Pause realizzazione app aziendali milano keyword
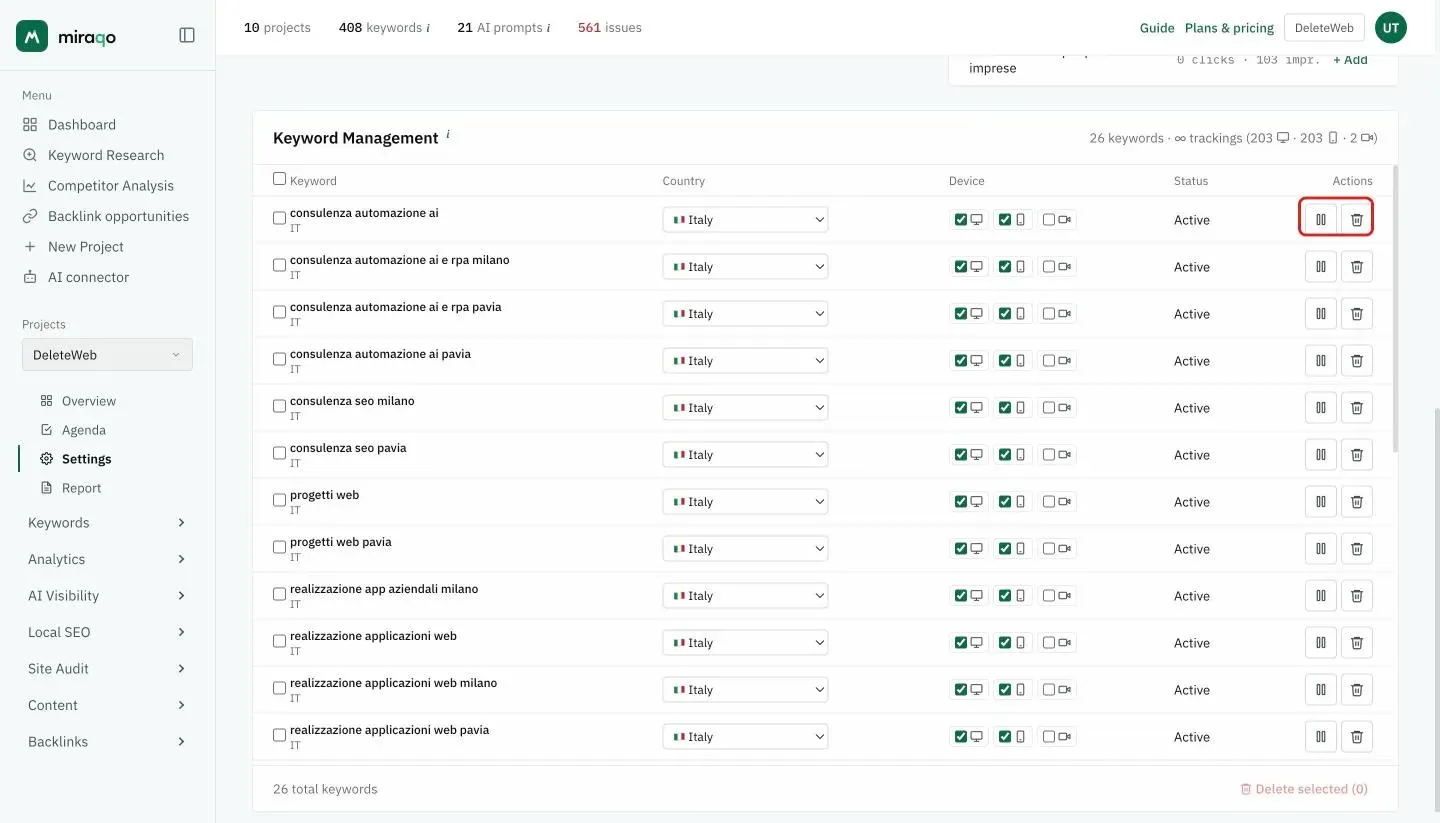 (x=1320, y=596)
